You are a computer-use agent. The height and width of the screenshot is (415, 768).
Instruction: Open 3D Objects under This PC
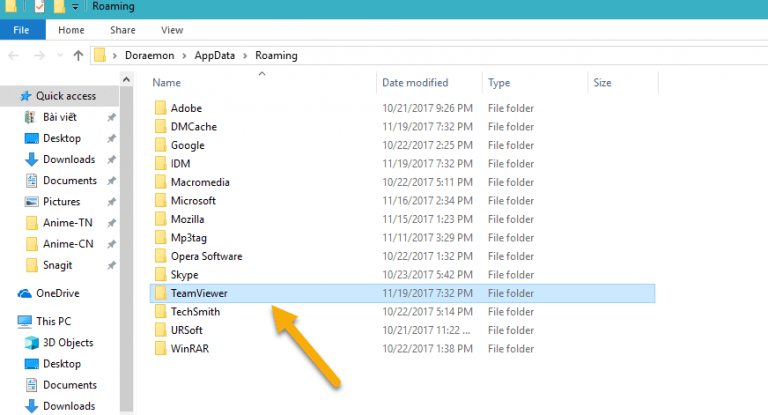click(x=69, y=343)
